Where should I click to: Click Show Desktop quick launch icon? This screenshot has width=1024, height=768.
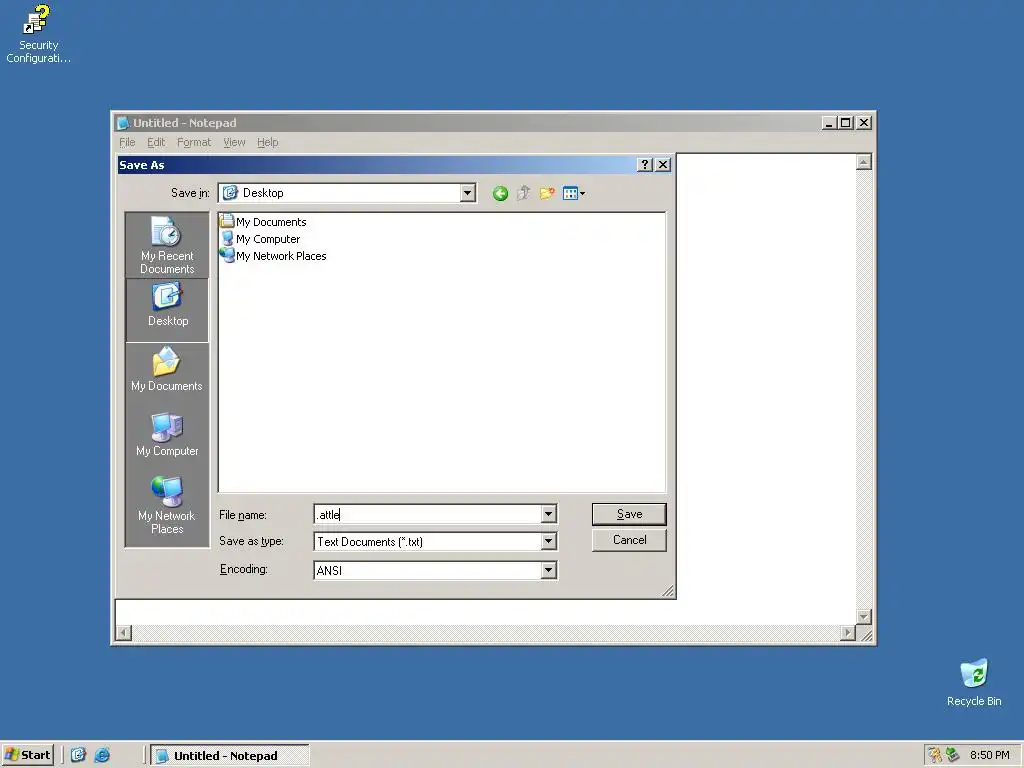coord(78,755)
